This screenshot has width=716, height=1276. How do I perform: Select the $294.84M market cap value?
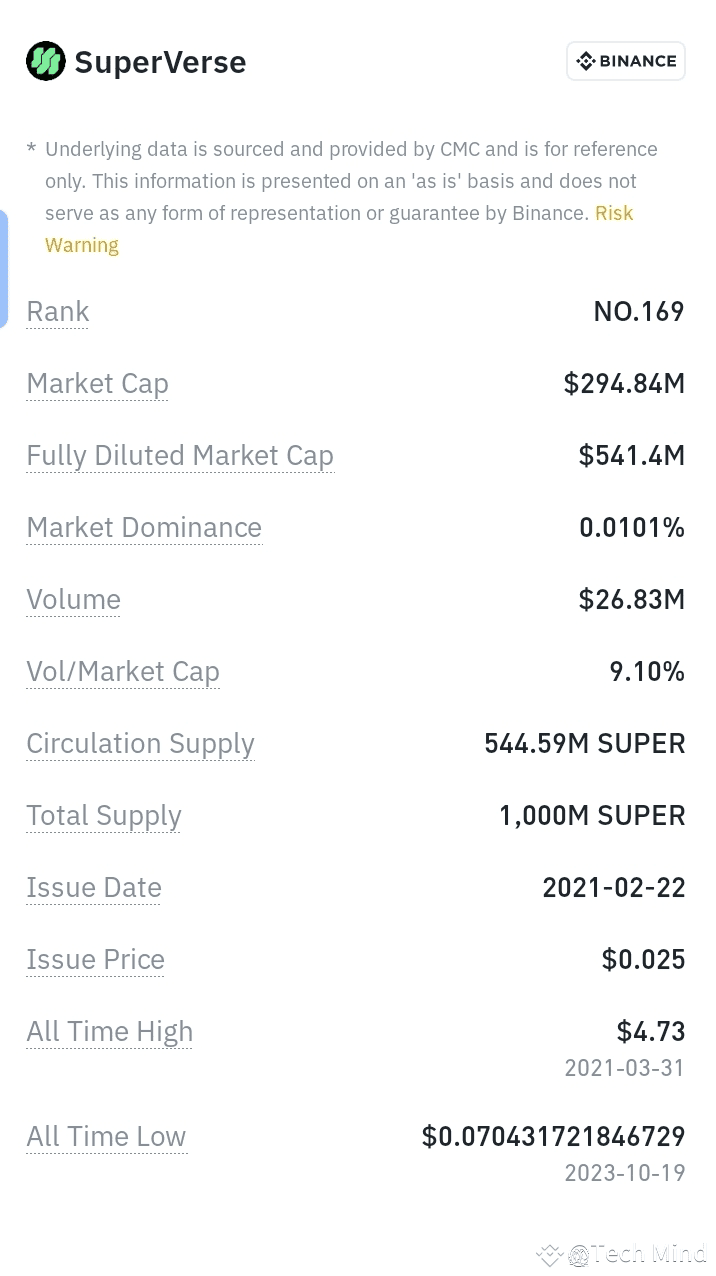click(x=624, y=384)
